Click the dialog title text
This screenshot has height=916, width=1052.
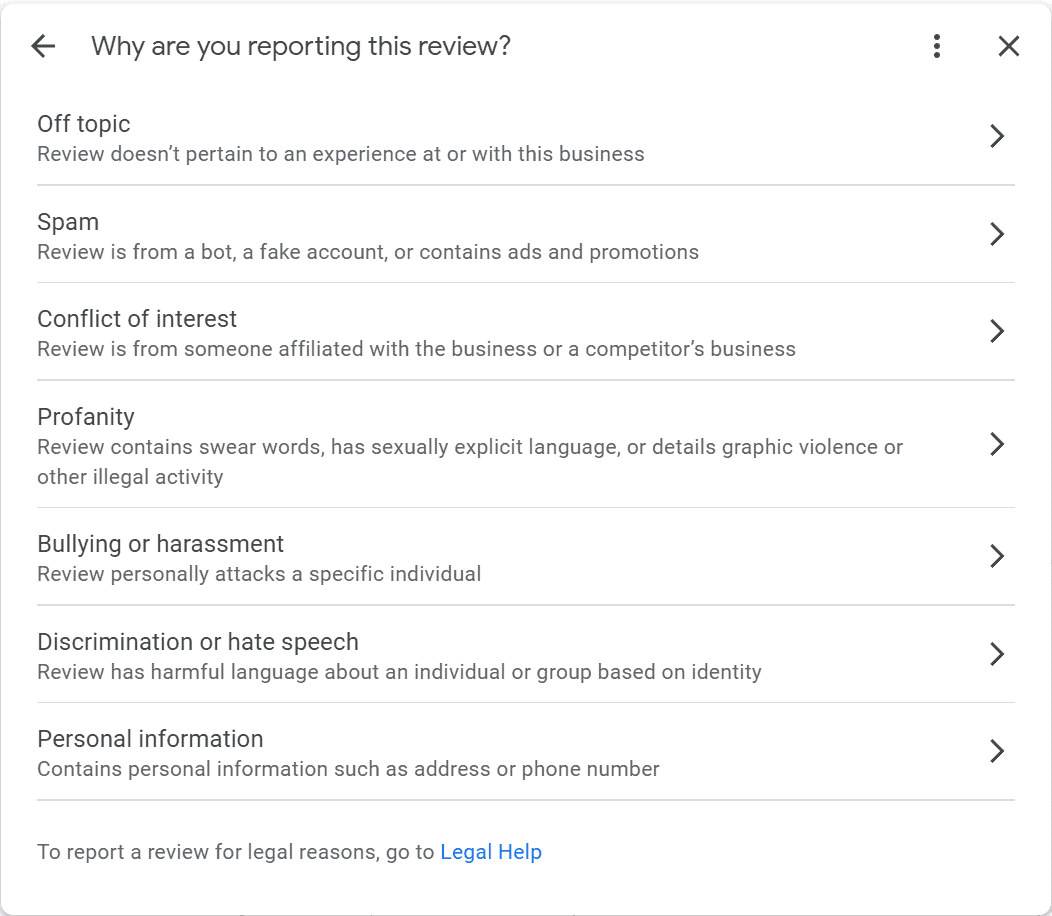point(300,46)
